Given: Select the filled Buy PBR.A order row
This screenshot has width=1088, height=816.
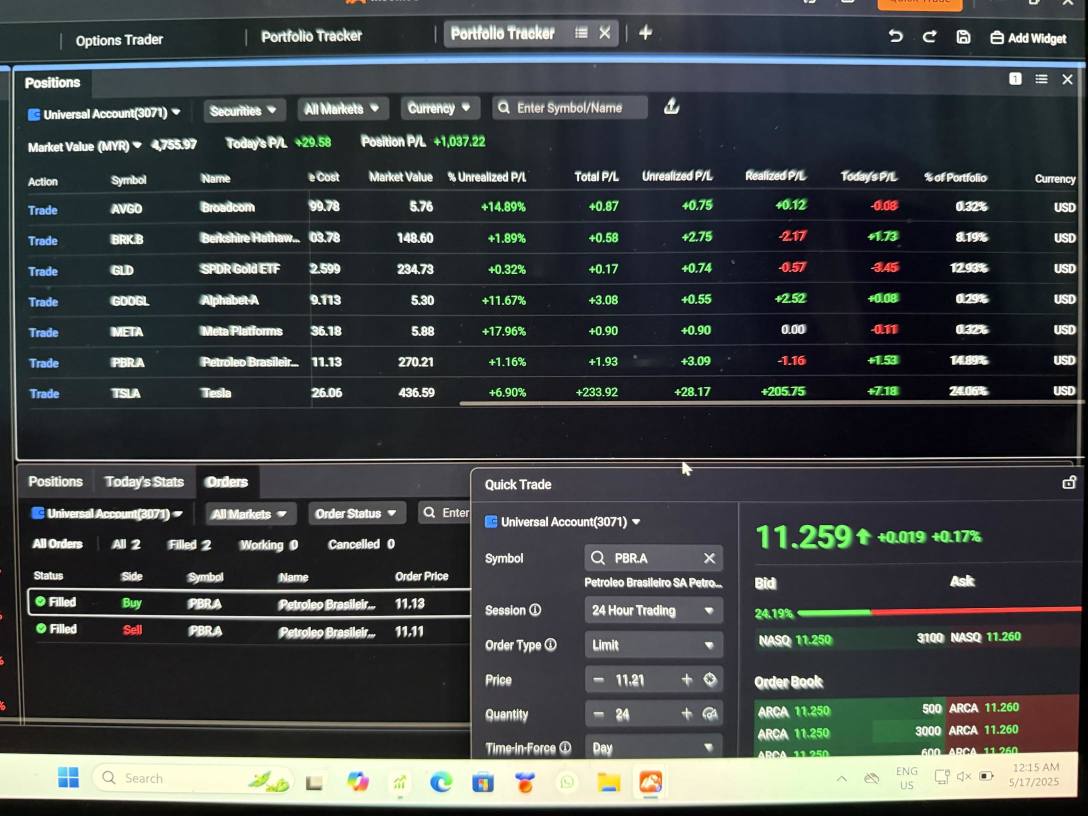Looking at the screenshot, I should coord(249,602).
